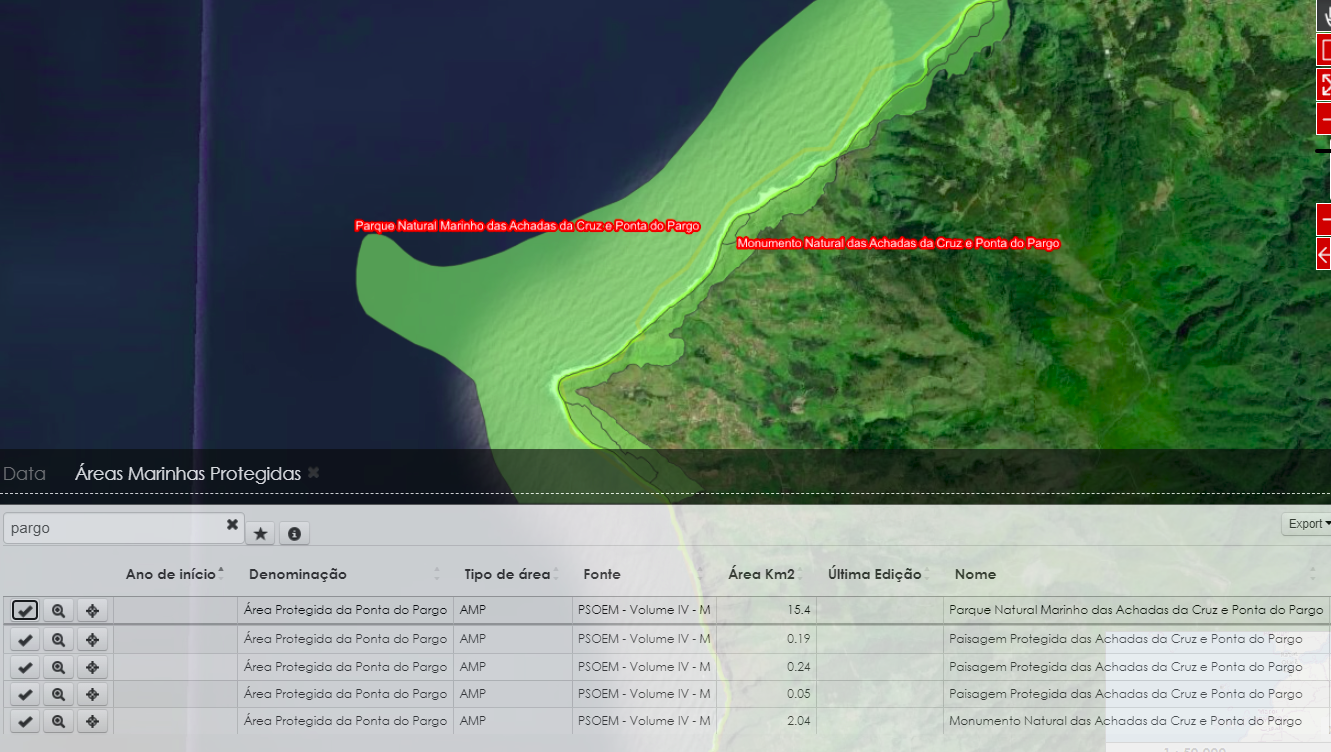Click the full extent arrows icon

(x=1324, y=84)
